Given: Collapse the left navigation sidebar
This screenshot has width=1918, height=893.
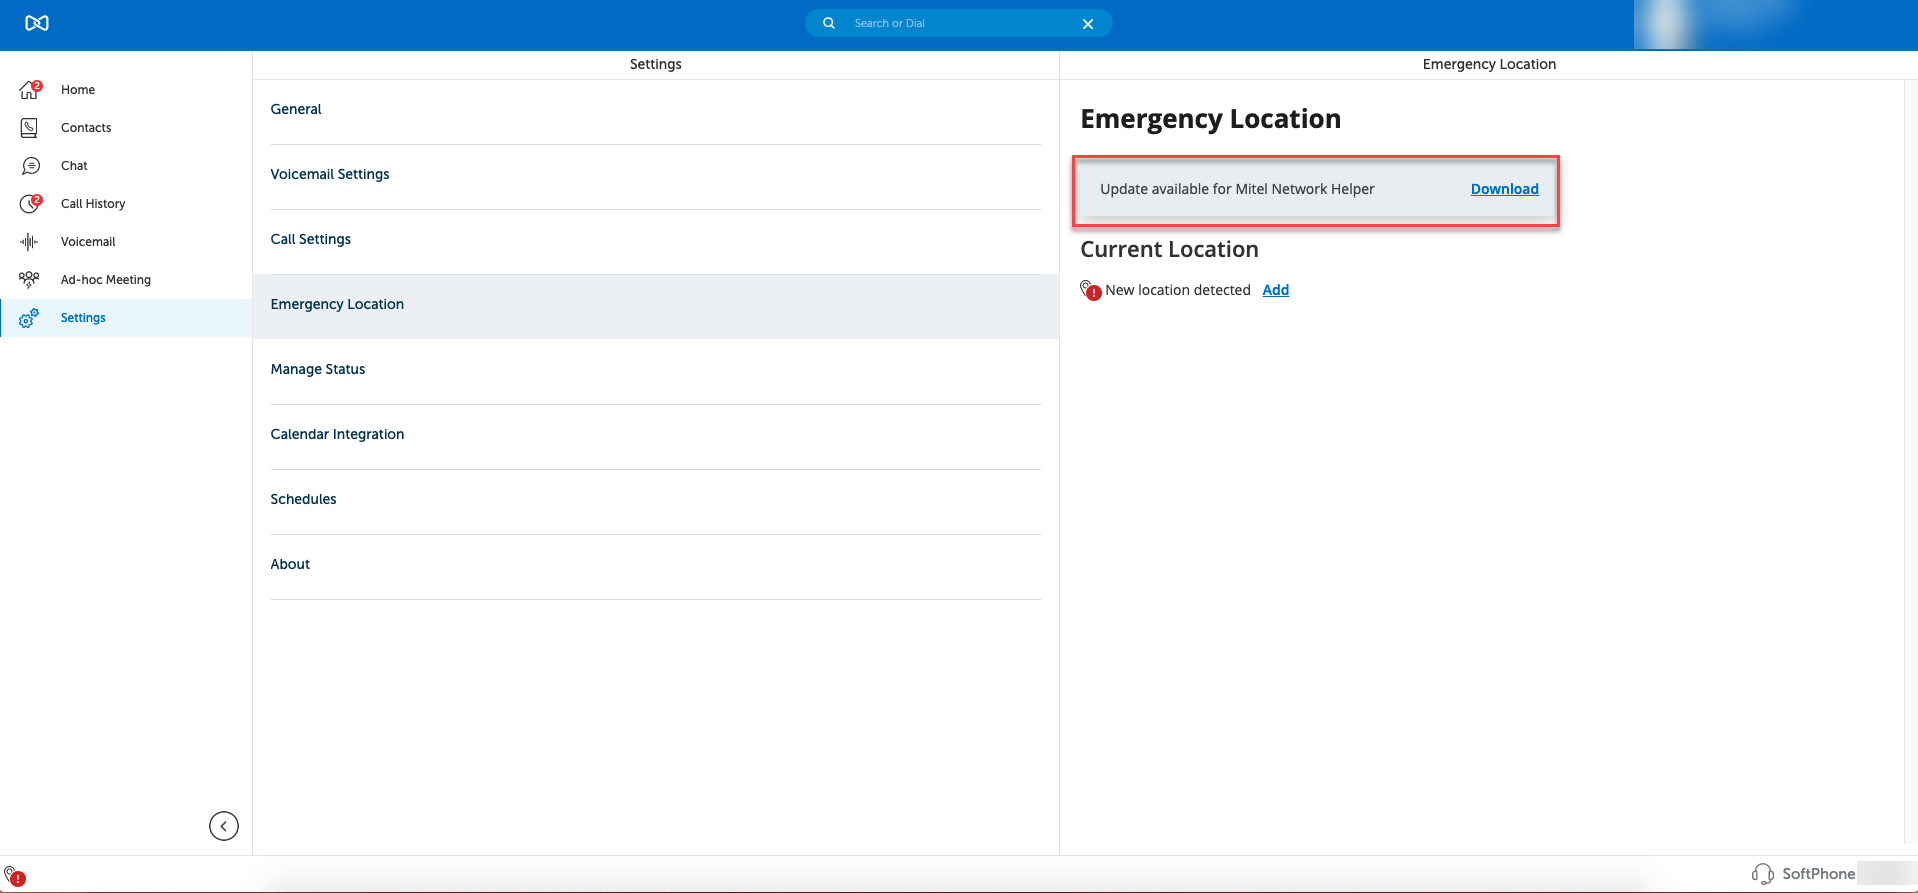Looking at the screenshot, I should click(224, 826).
